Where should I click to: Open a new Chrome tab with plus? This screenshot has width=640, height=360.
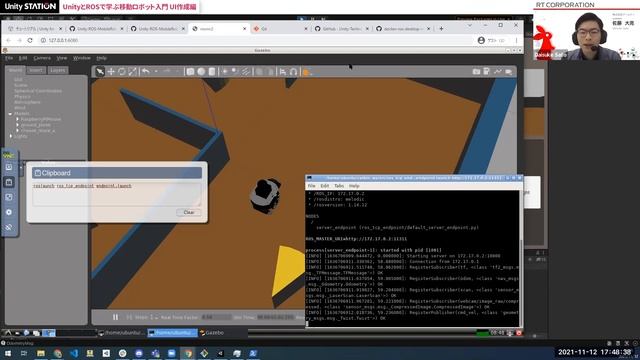click(x=441, y=29)
